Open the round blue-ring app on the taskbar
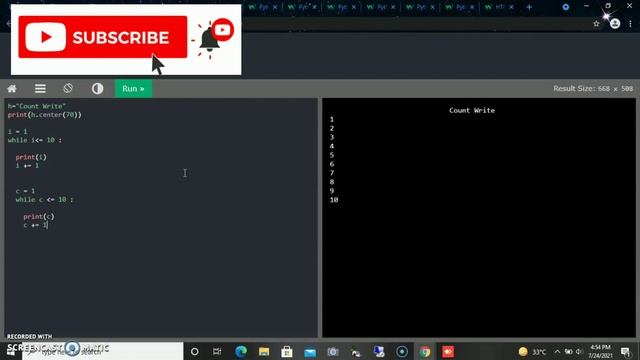The image size is (640, 360). [402, 351]
